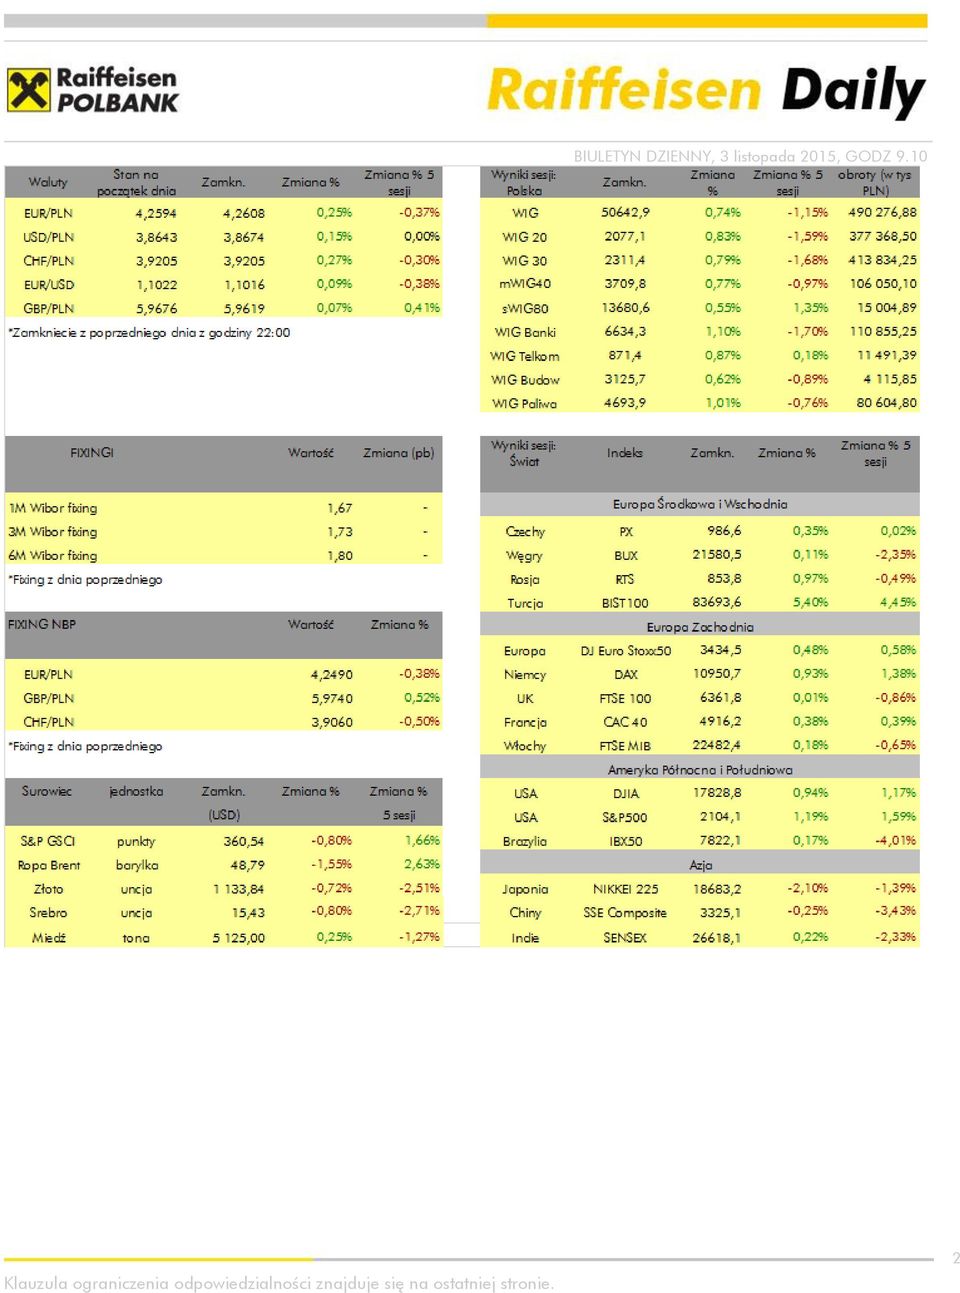Click the Złoto price value 1 133,84
960x1293 pixels.
239,889
